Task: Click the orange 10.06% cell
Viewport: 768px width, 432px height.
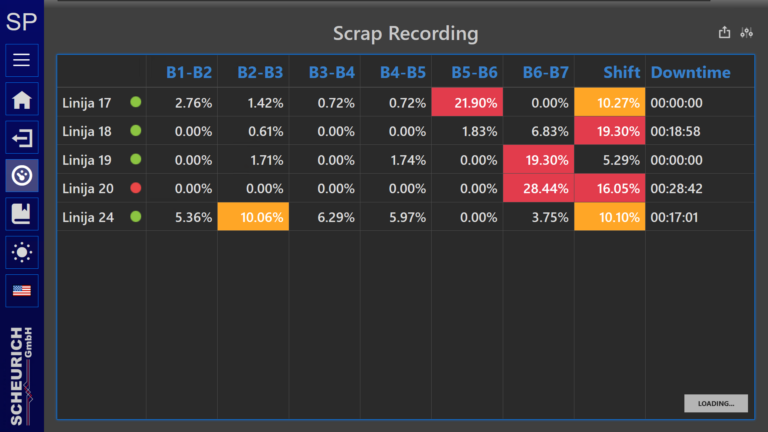Action: point(253,217)
